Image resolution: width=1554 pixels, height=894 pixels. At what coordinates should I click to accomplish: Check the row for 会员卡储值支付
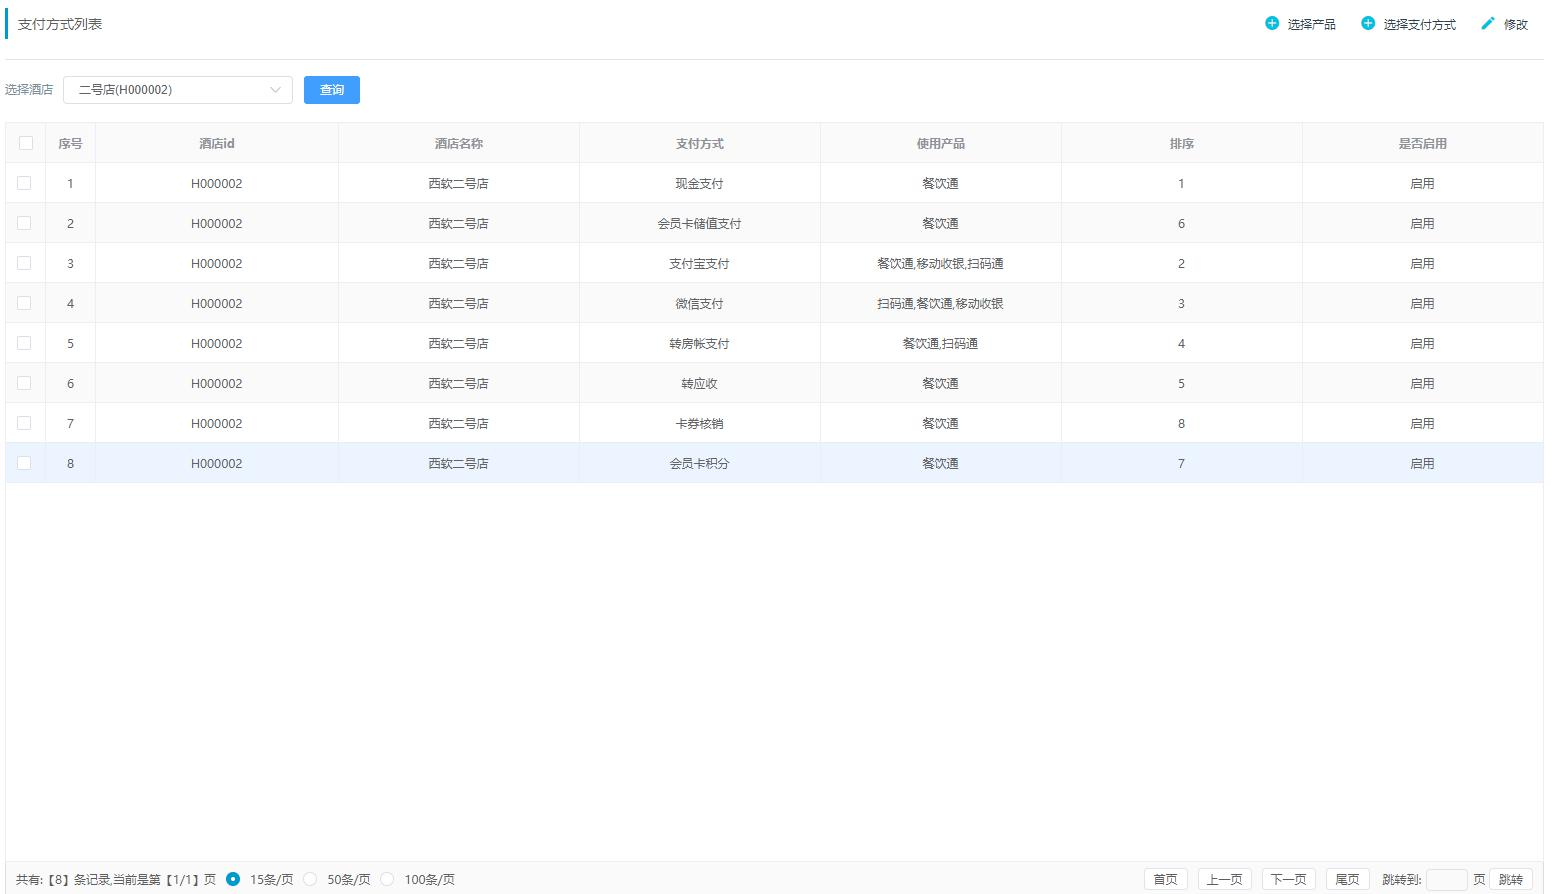coord(24,223)
